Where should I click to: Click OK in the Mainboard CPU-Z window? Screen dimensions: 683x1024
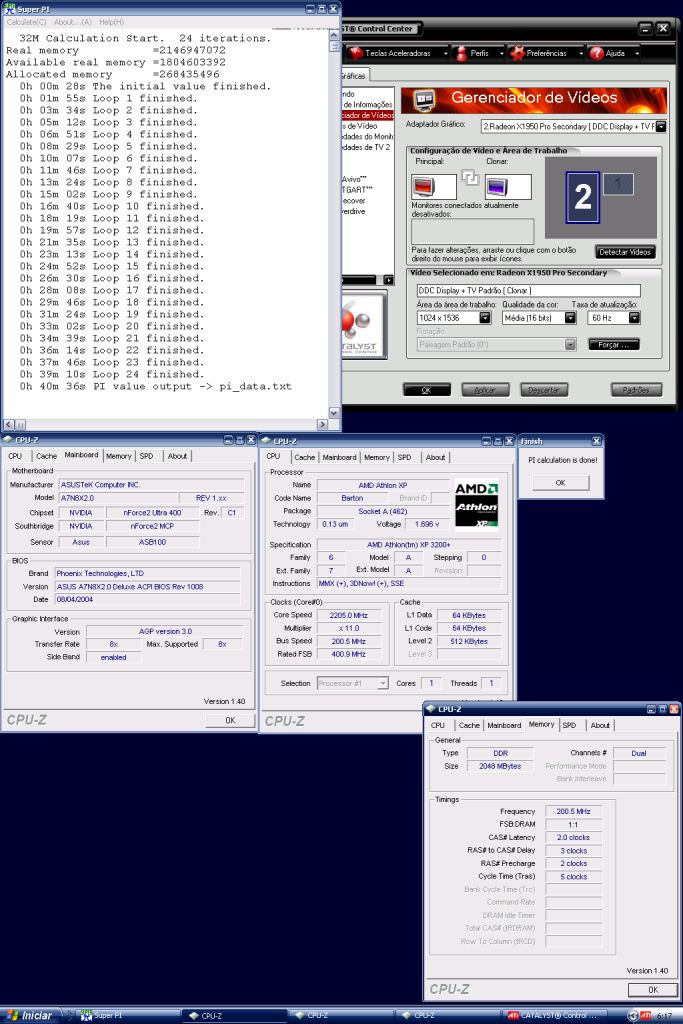(x=230, y=720)
